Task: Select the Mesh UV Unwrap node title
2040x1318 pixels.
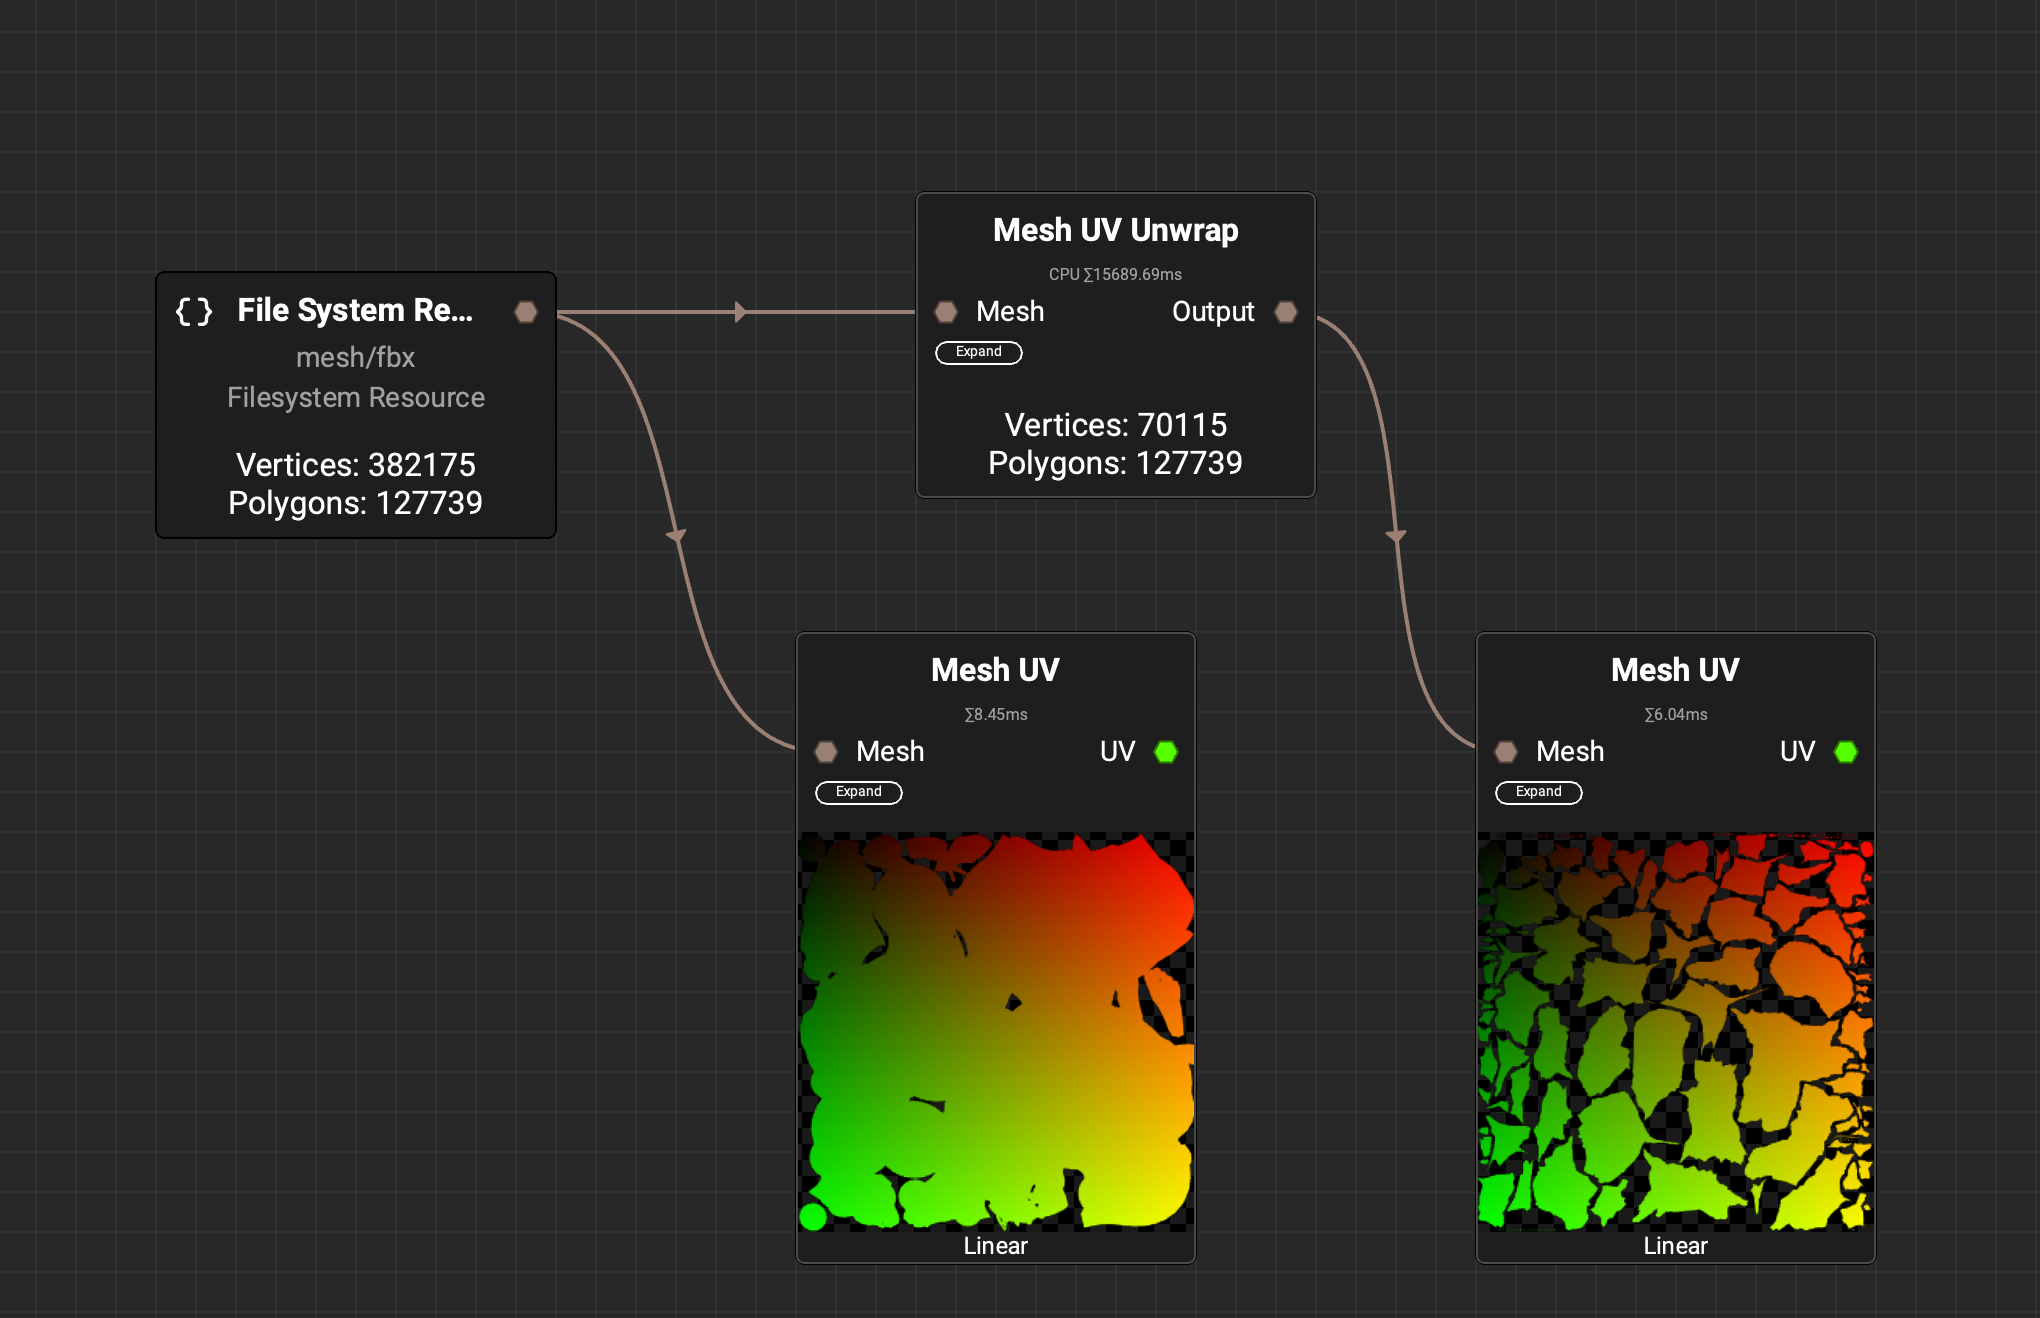Action: [x=1115, y=230]
